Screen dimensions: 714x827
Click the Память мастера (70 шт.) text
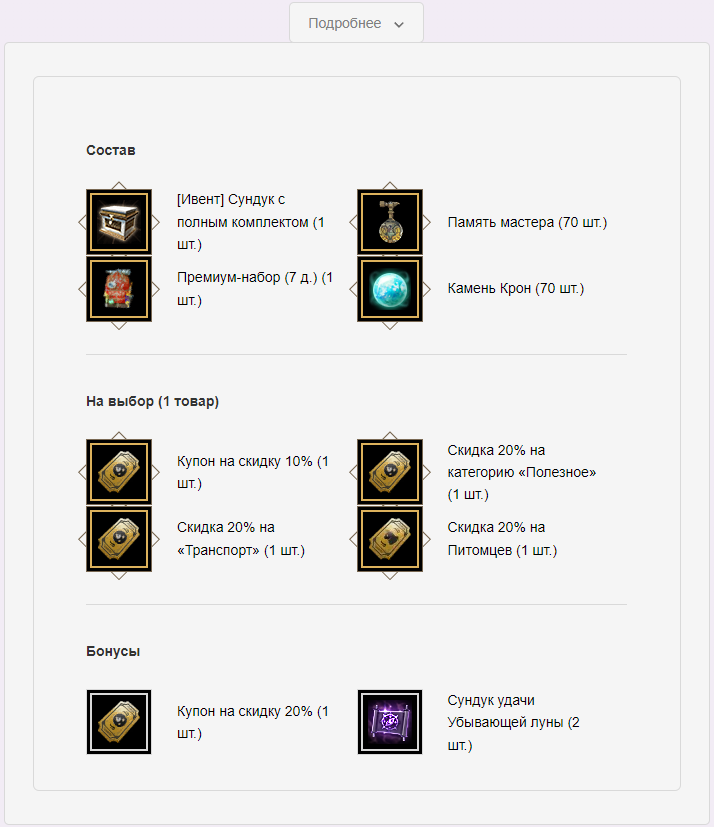[x=527, y=223]
